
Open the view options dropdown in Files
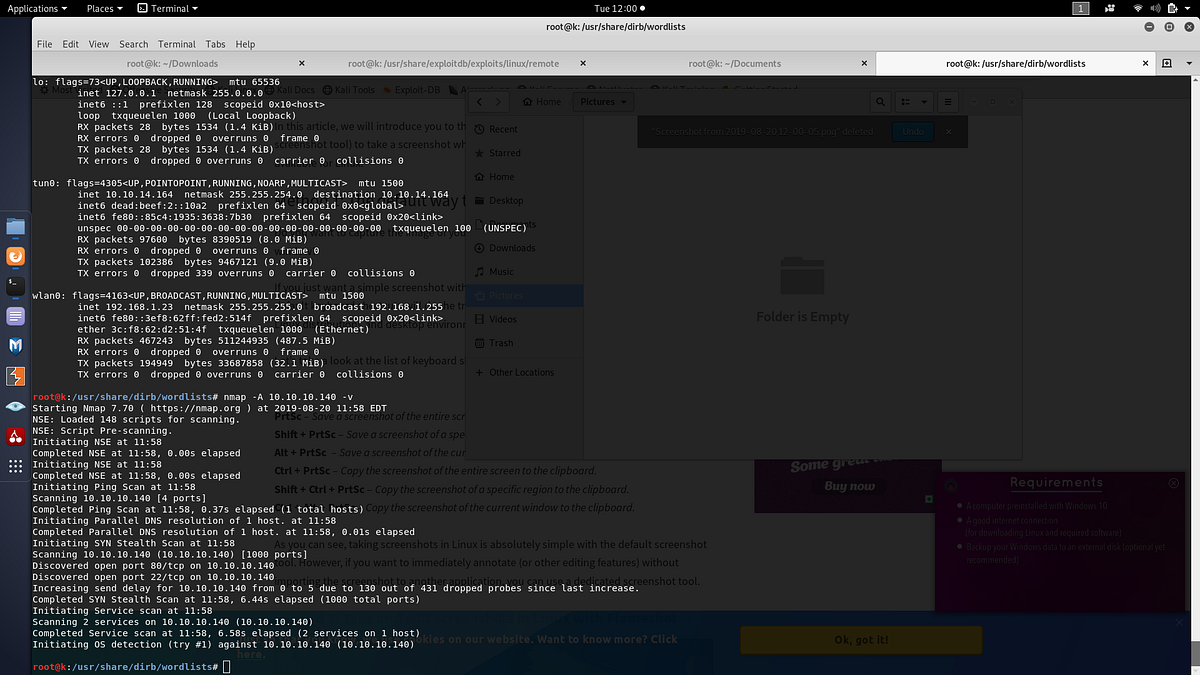(924, 101)
